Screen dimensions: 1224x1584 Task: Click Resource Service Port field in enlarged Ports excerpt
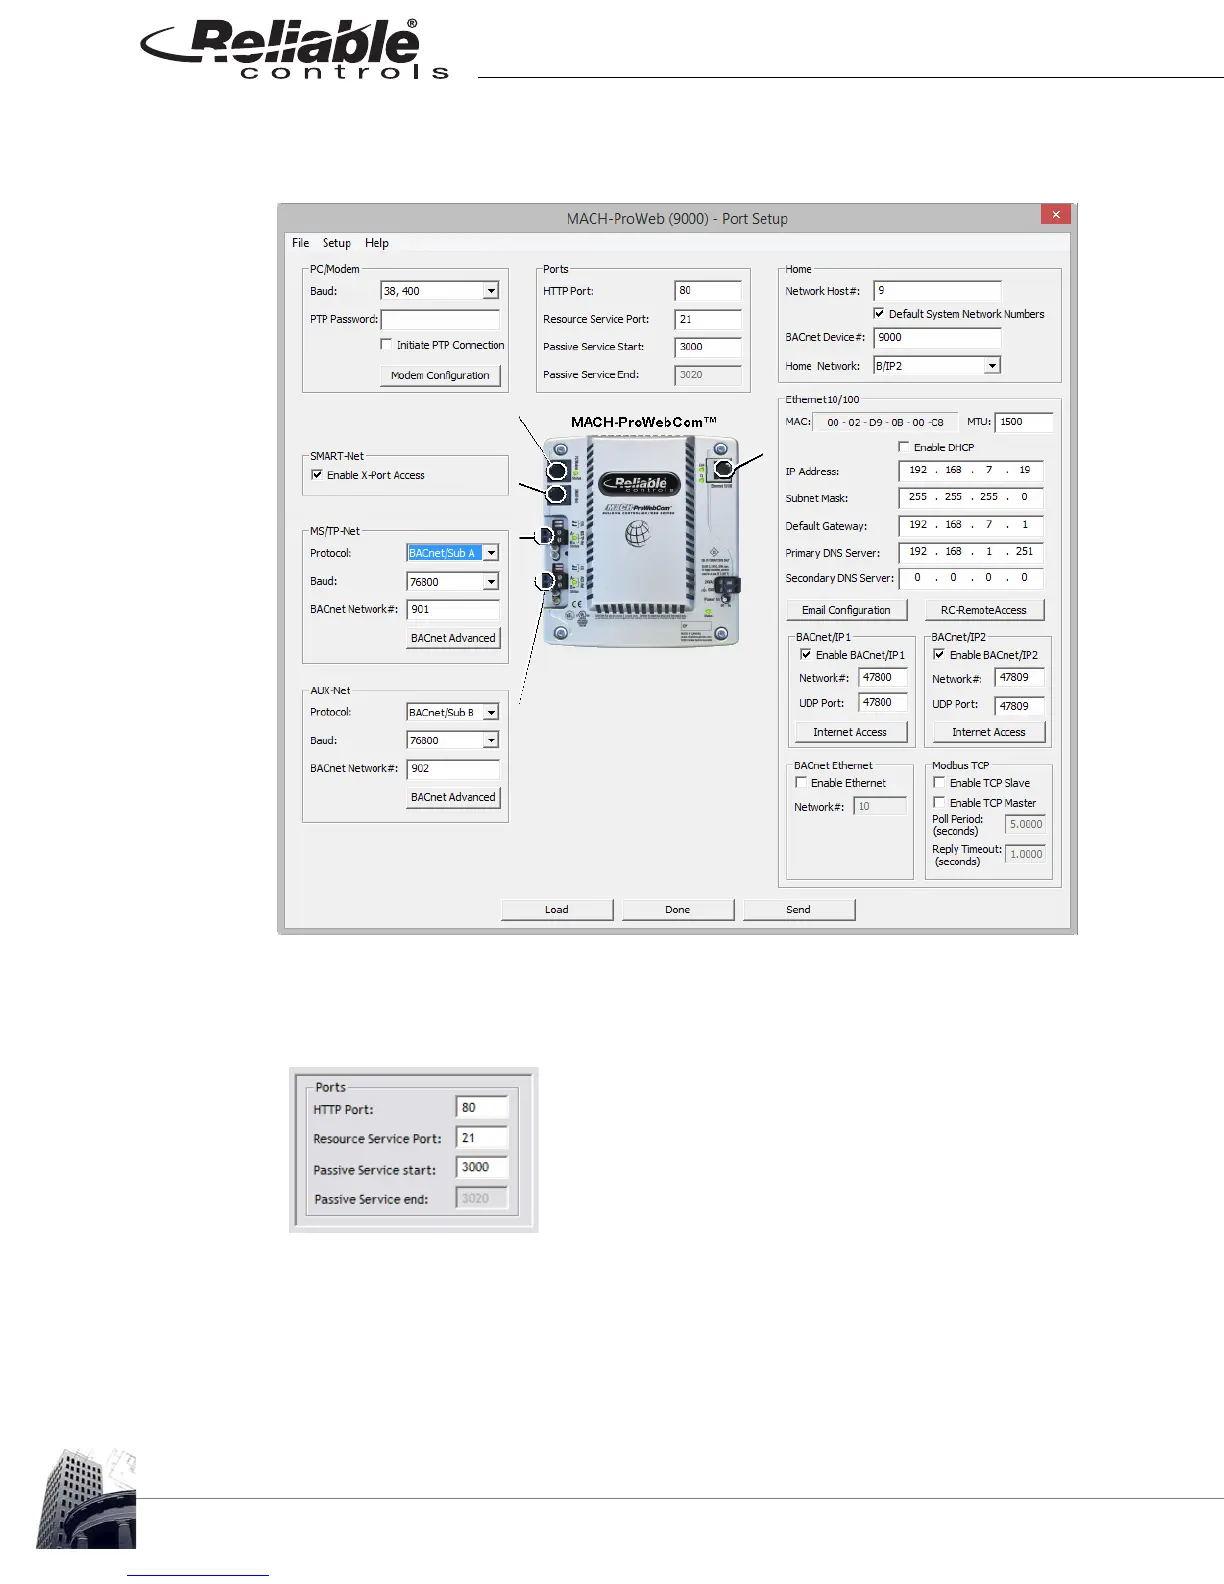(482, 1138)
